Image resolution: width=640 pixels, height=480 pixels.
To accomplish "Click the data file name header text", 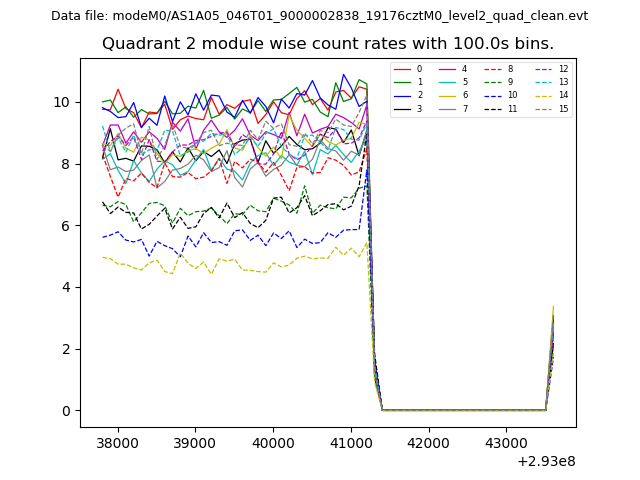I will [x=319, y=16].
